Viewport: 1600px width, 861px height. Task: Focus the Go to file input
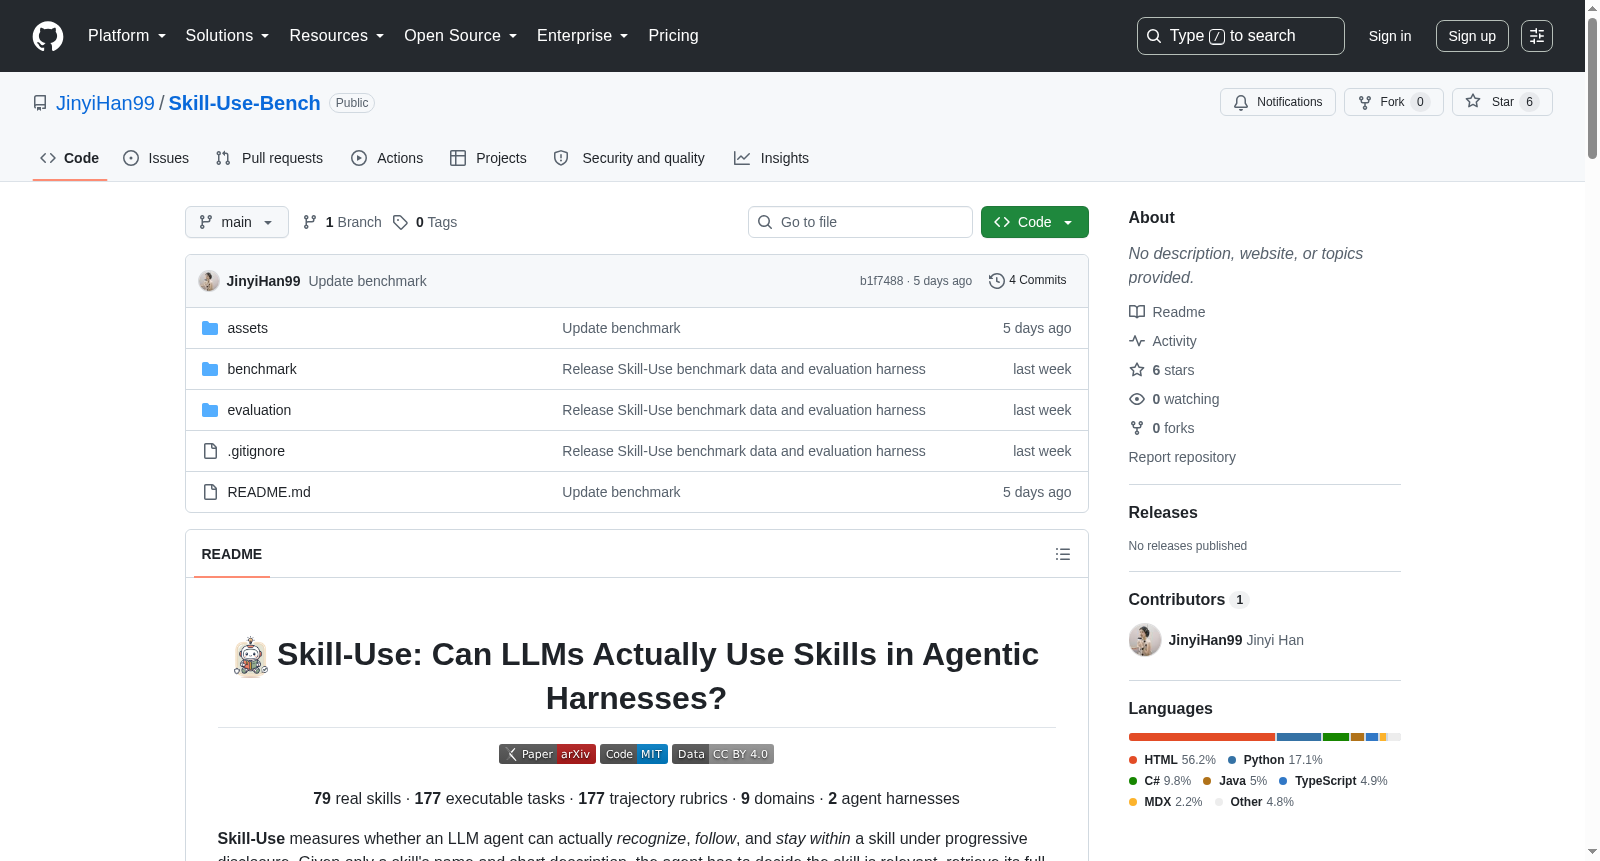tap(860, 222)
